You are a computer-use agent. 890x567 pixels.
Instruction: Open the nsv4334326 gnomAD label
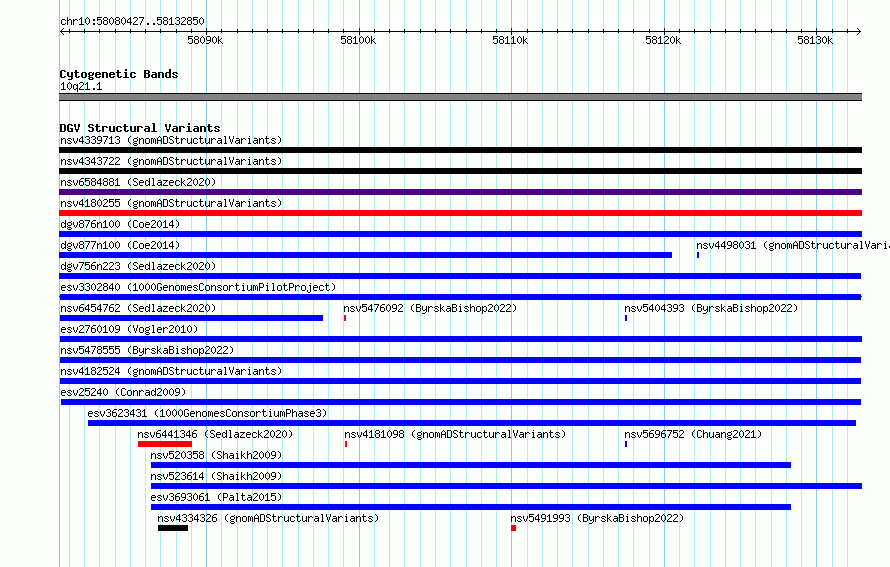tap(268, 518)
